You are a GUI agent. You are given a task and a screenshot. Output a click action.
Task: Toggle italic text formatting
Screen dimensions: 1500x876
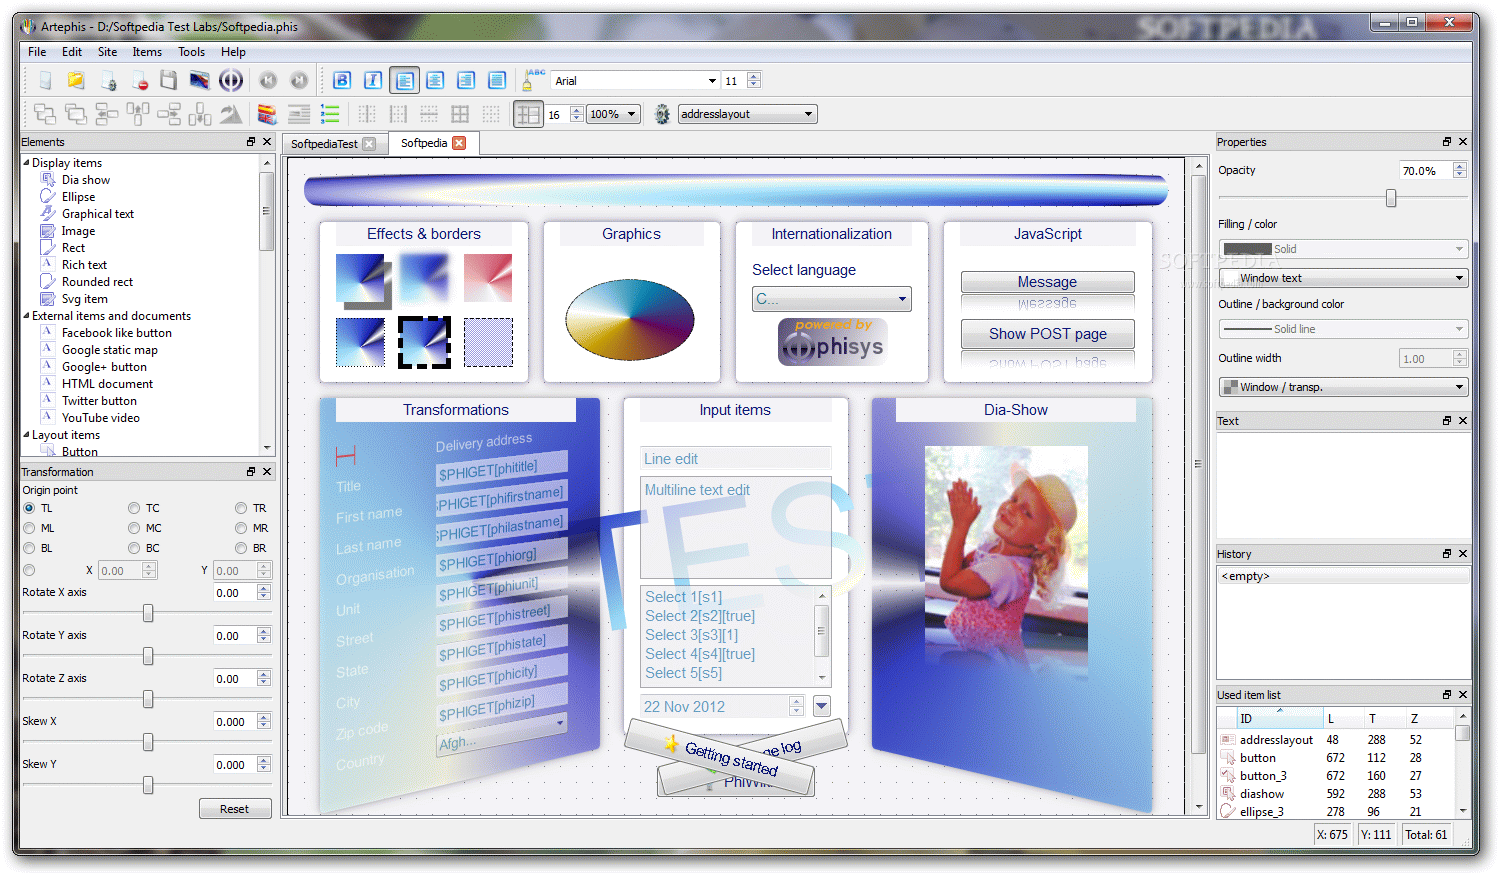click(x=373, y=81)
